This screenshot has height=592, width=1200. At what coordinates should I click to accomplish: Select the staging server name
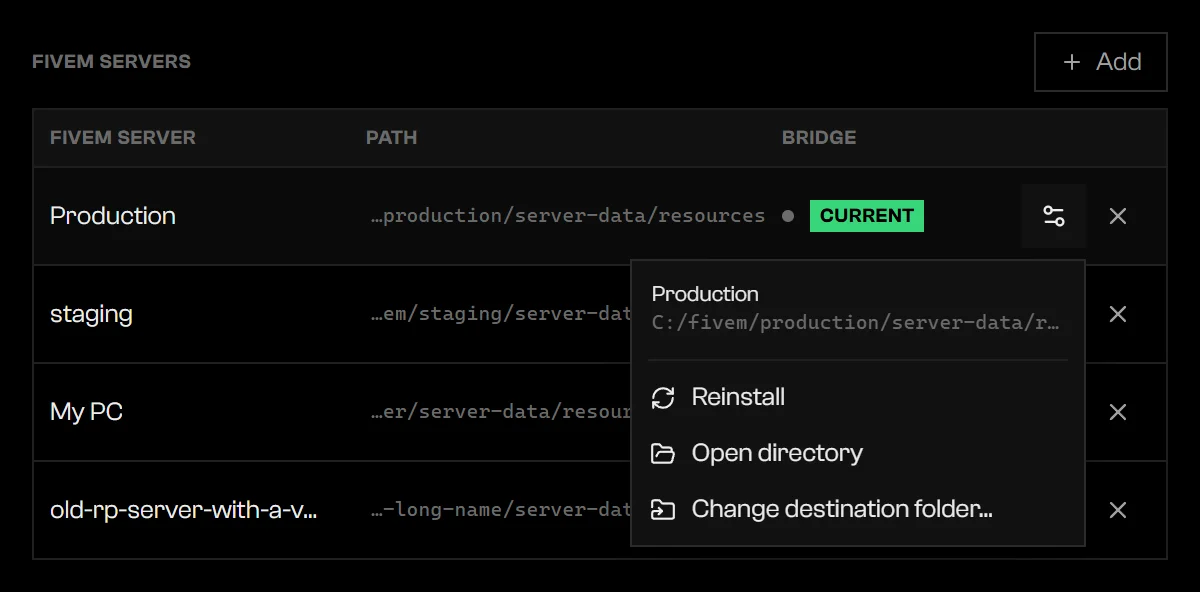point(91,314)
